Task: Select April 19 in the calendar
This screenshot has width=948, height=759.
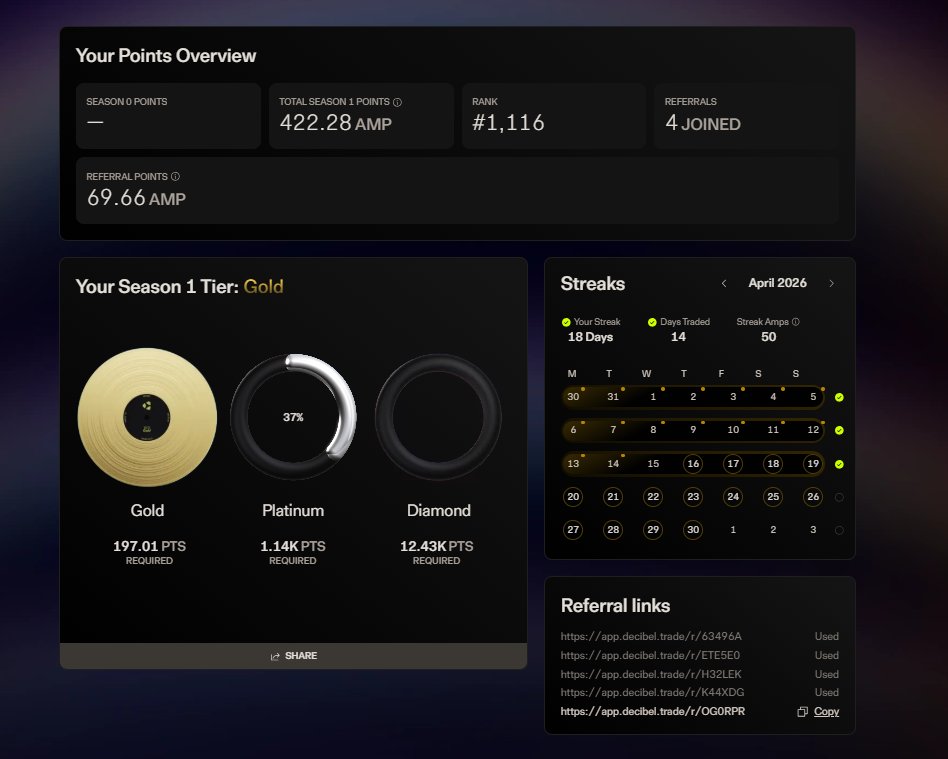Action: [813, 464]
